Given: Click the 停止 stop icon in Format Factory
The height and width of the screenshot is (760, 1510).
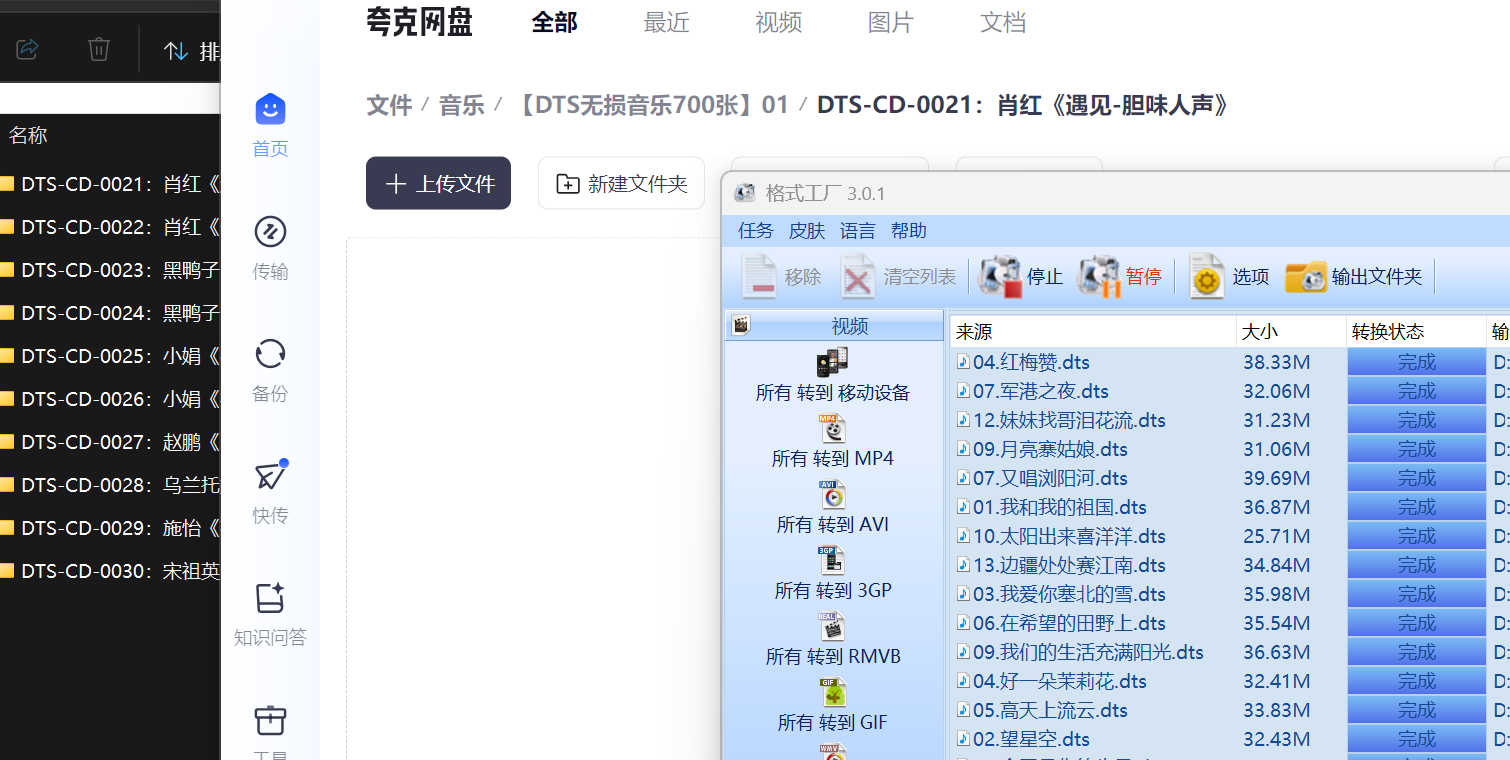Looking at the screenshot, I should pos(1000,277).
